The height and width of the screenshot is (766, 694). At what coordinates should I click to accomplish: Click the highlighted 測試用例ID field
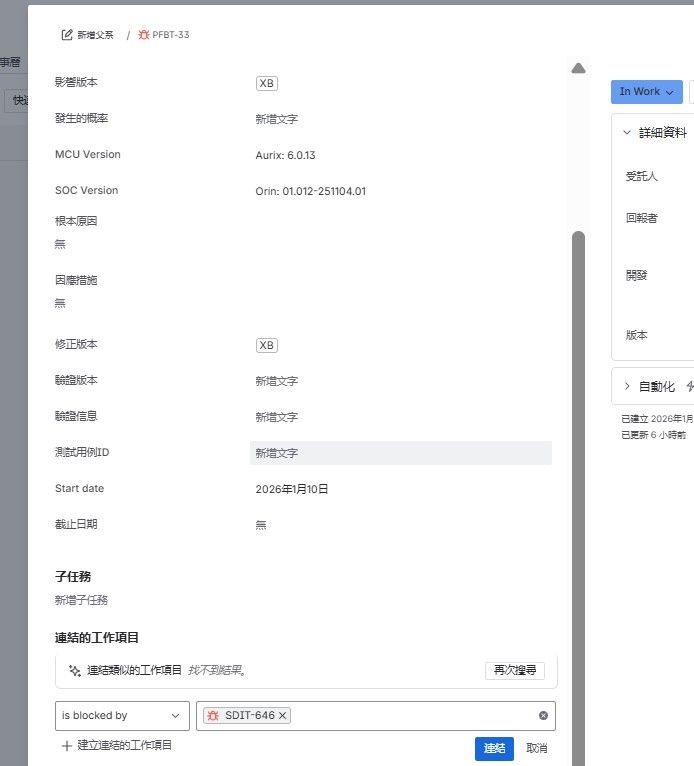400,453
